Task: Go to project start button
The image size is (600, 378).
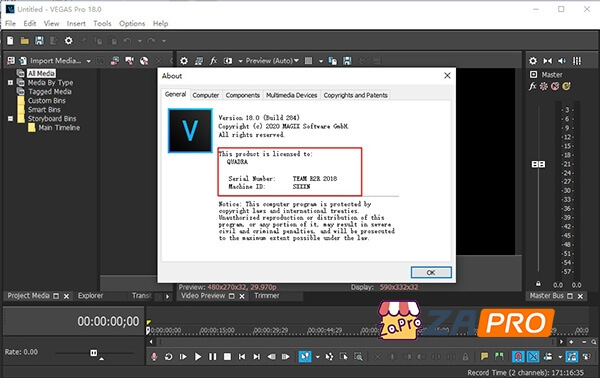Action: 242,357
